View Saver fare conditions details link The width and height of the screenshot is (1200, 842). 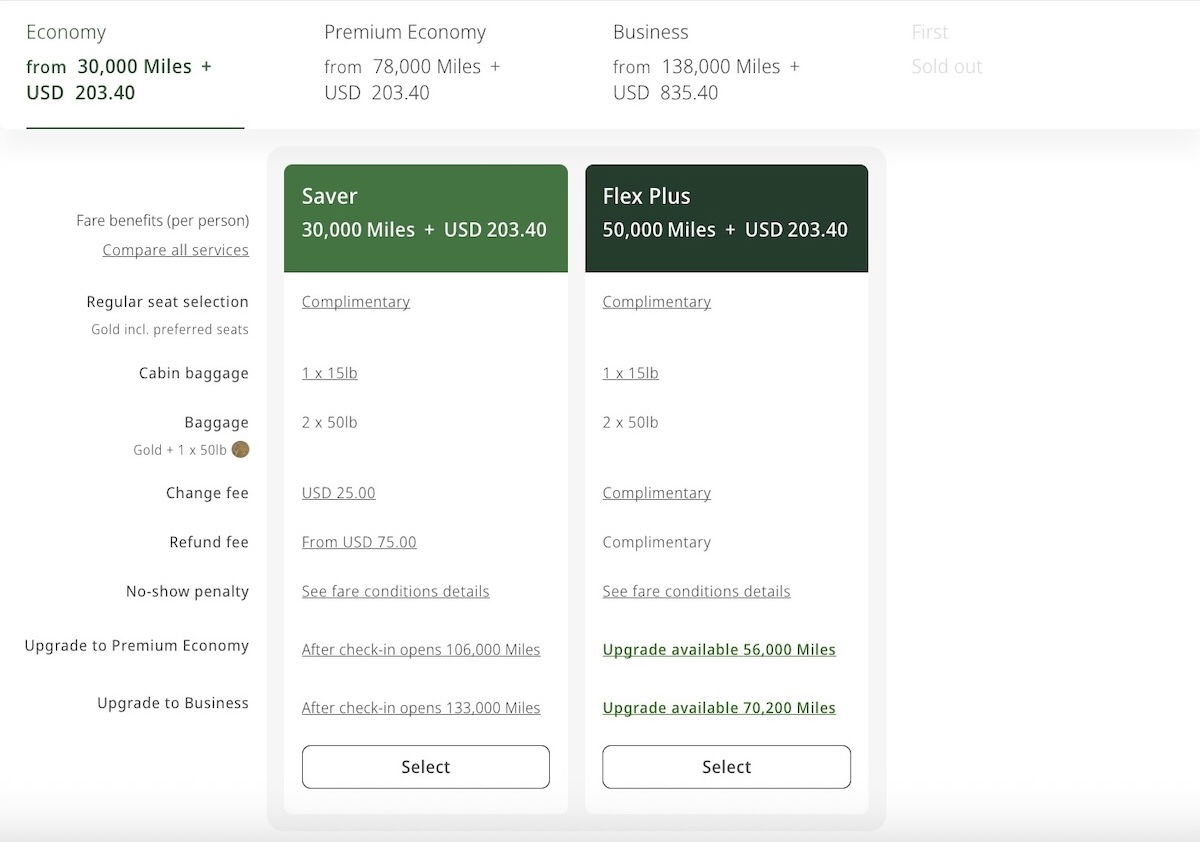coord(395,592)
